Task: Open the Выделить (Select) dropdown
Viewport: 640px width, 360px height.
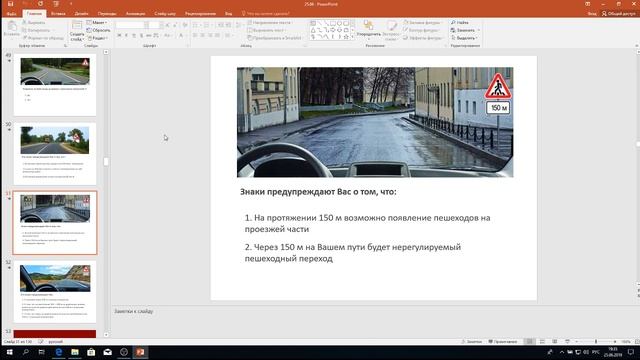Action: pyautogui.click(x=464, y=38)
